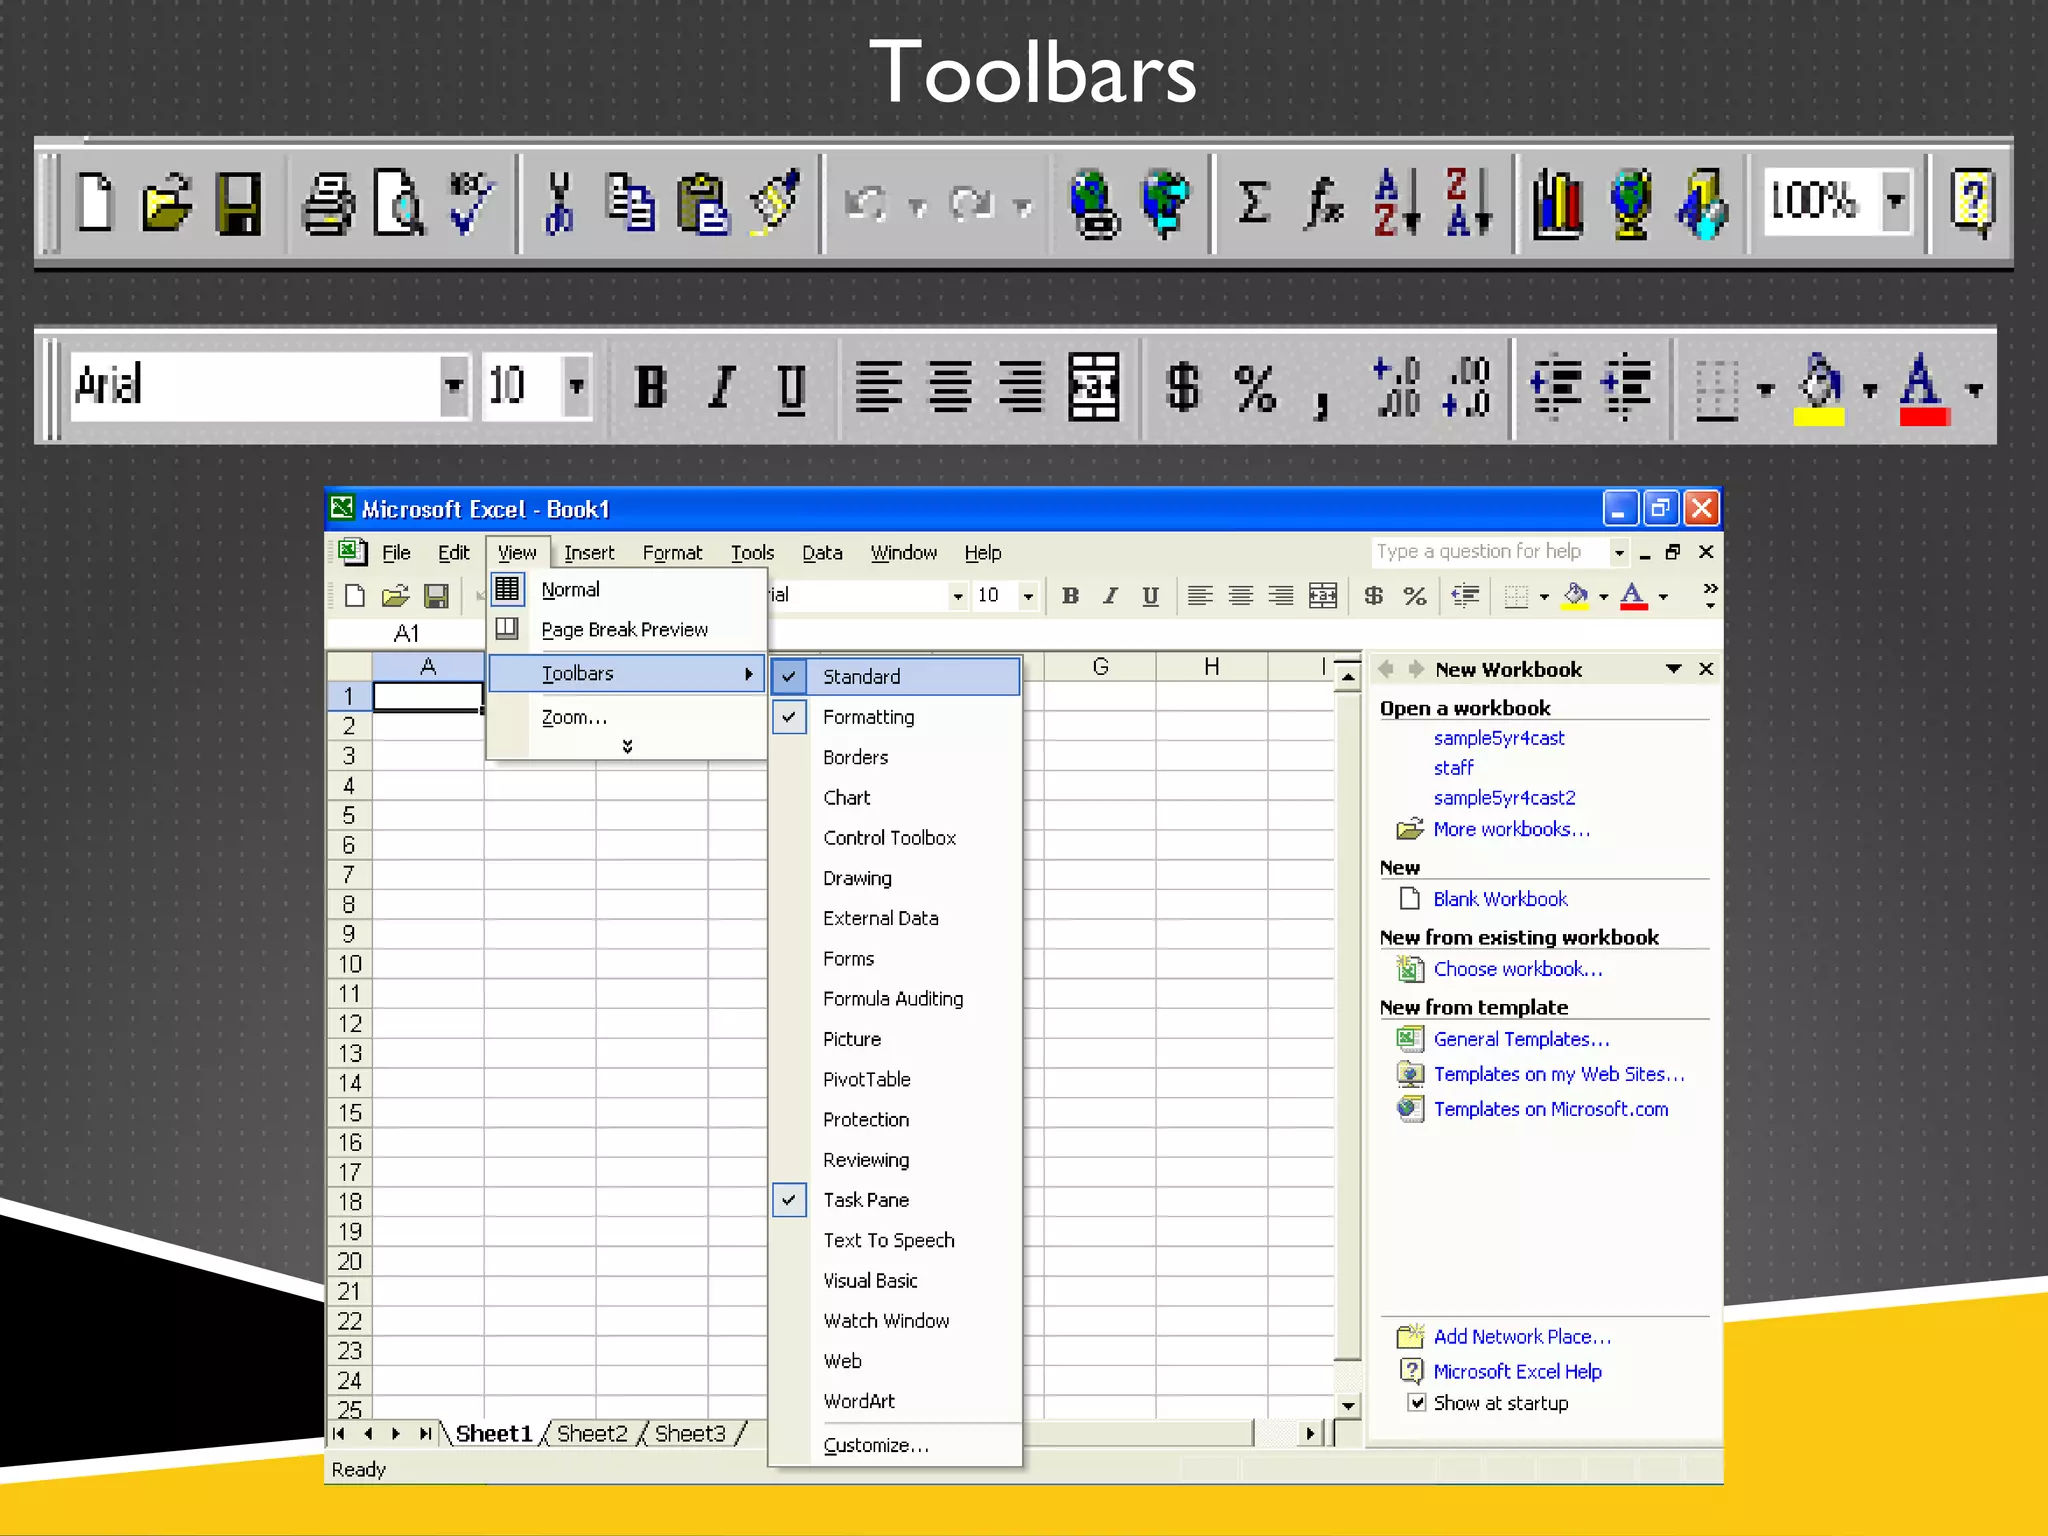Screen dimensions: 2048x1536
Task: Click the Save floppy disk icon in the enlarged Standard toolbar
Action: pyautogui.click(x=238, y=203)
